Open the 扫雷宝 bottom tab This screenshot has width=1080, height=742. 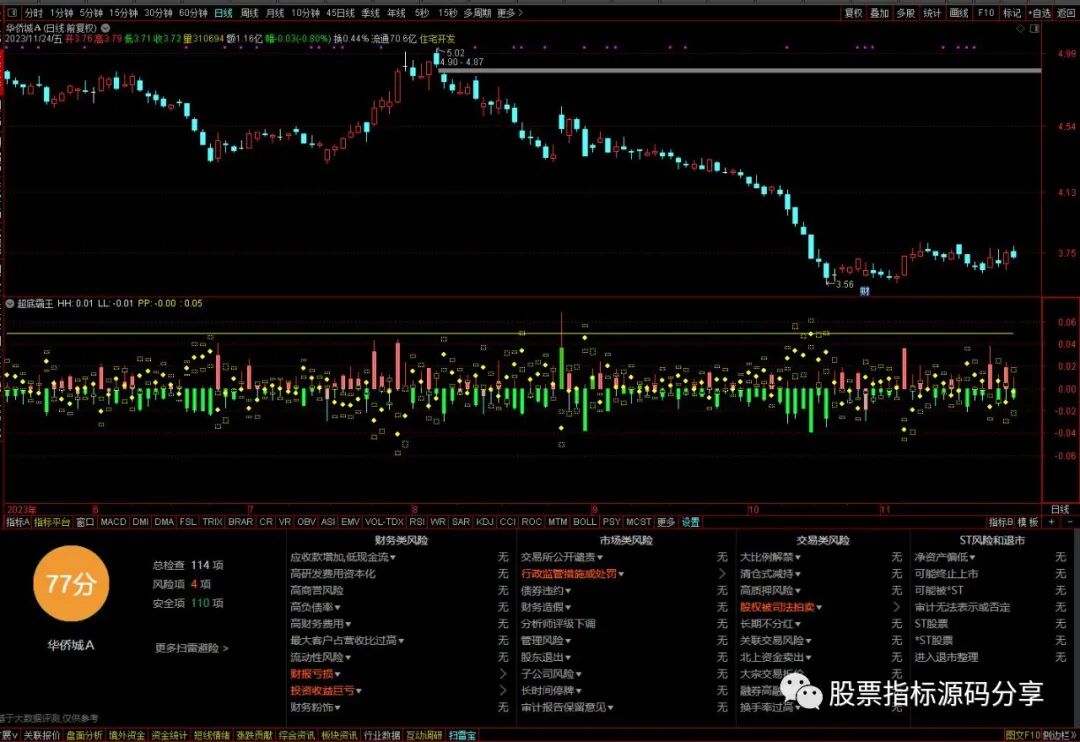(x=462, y=736)
